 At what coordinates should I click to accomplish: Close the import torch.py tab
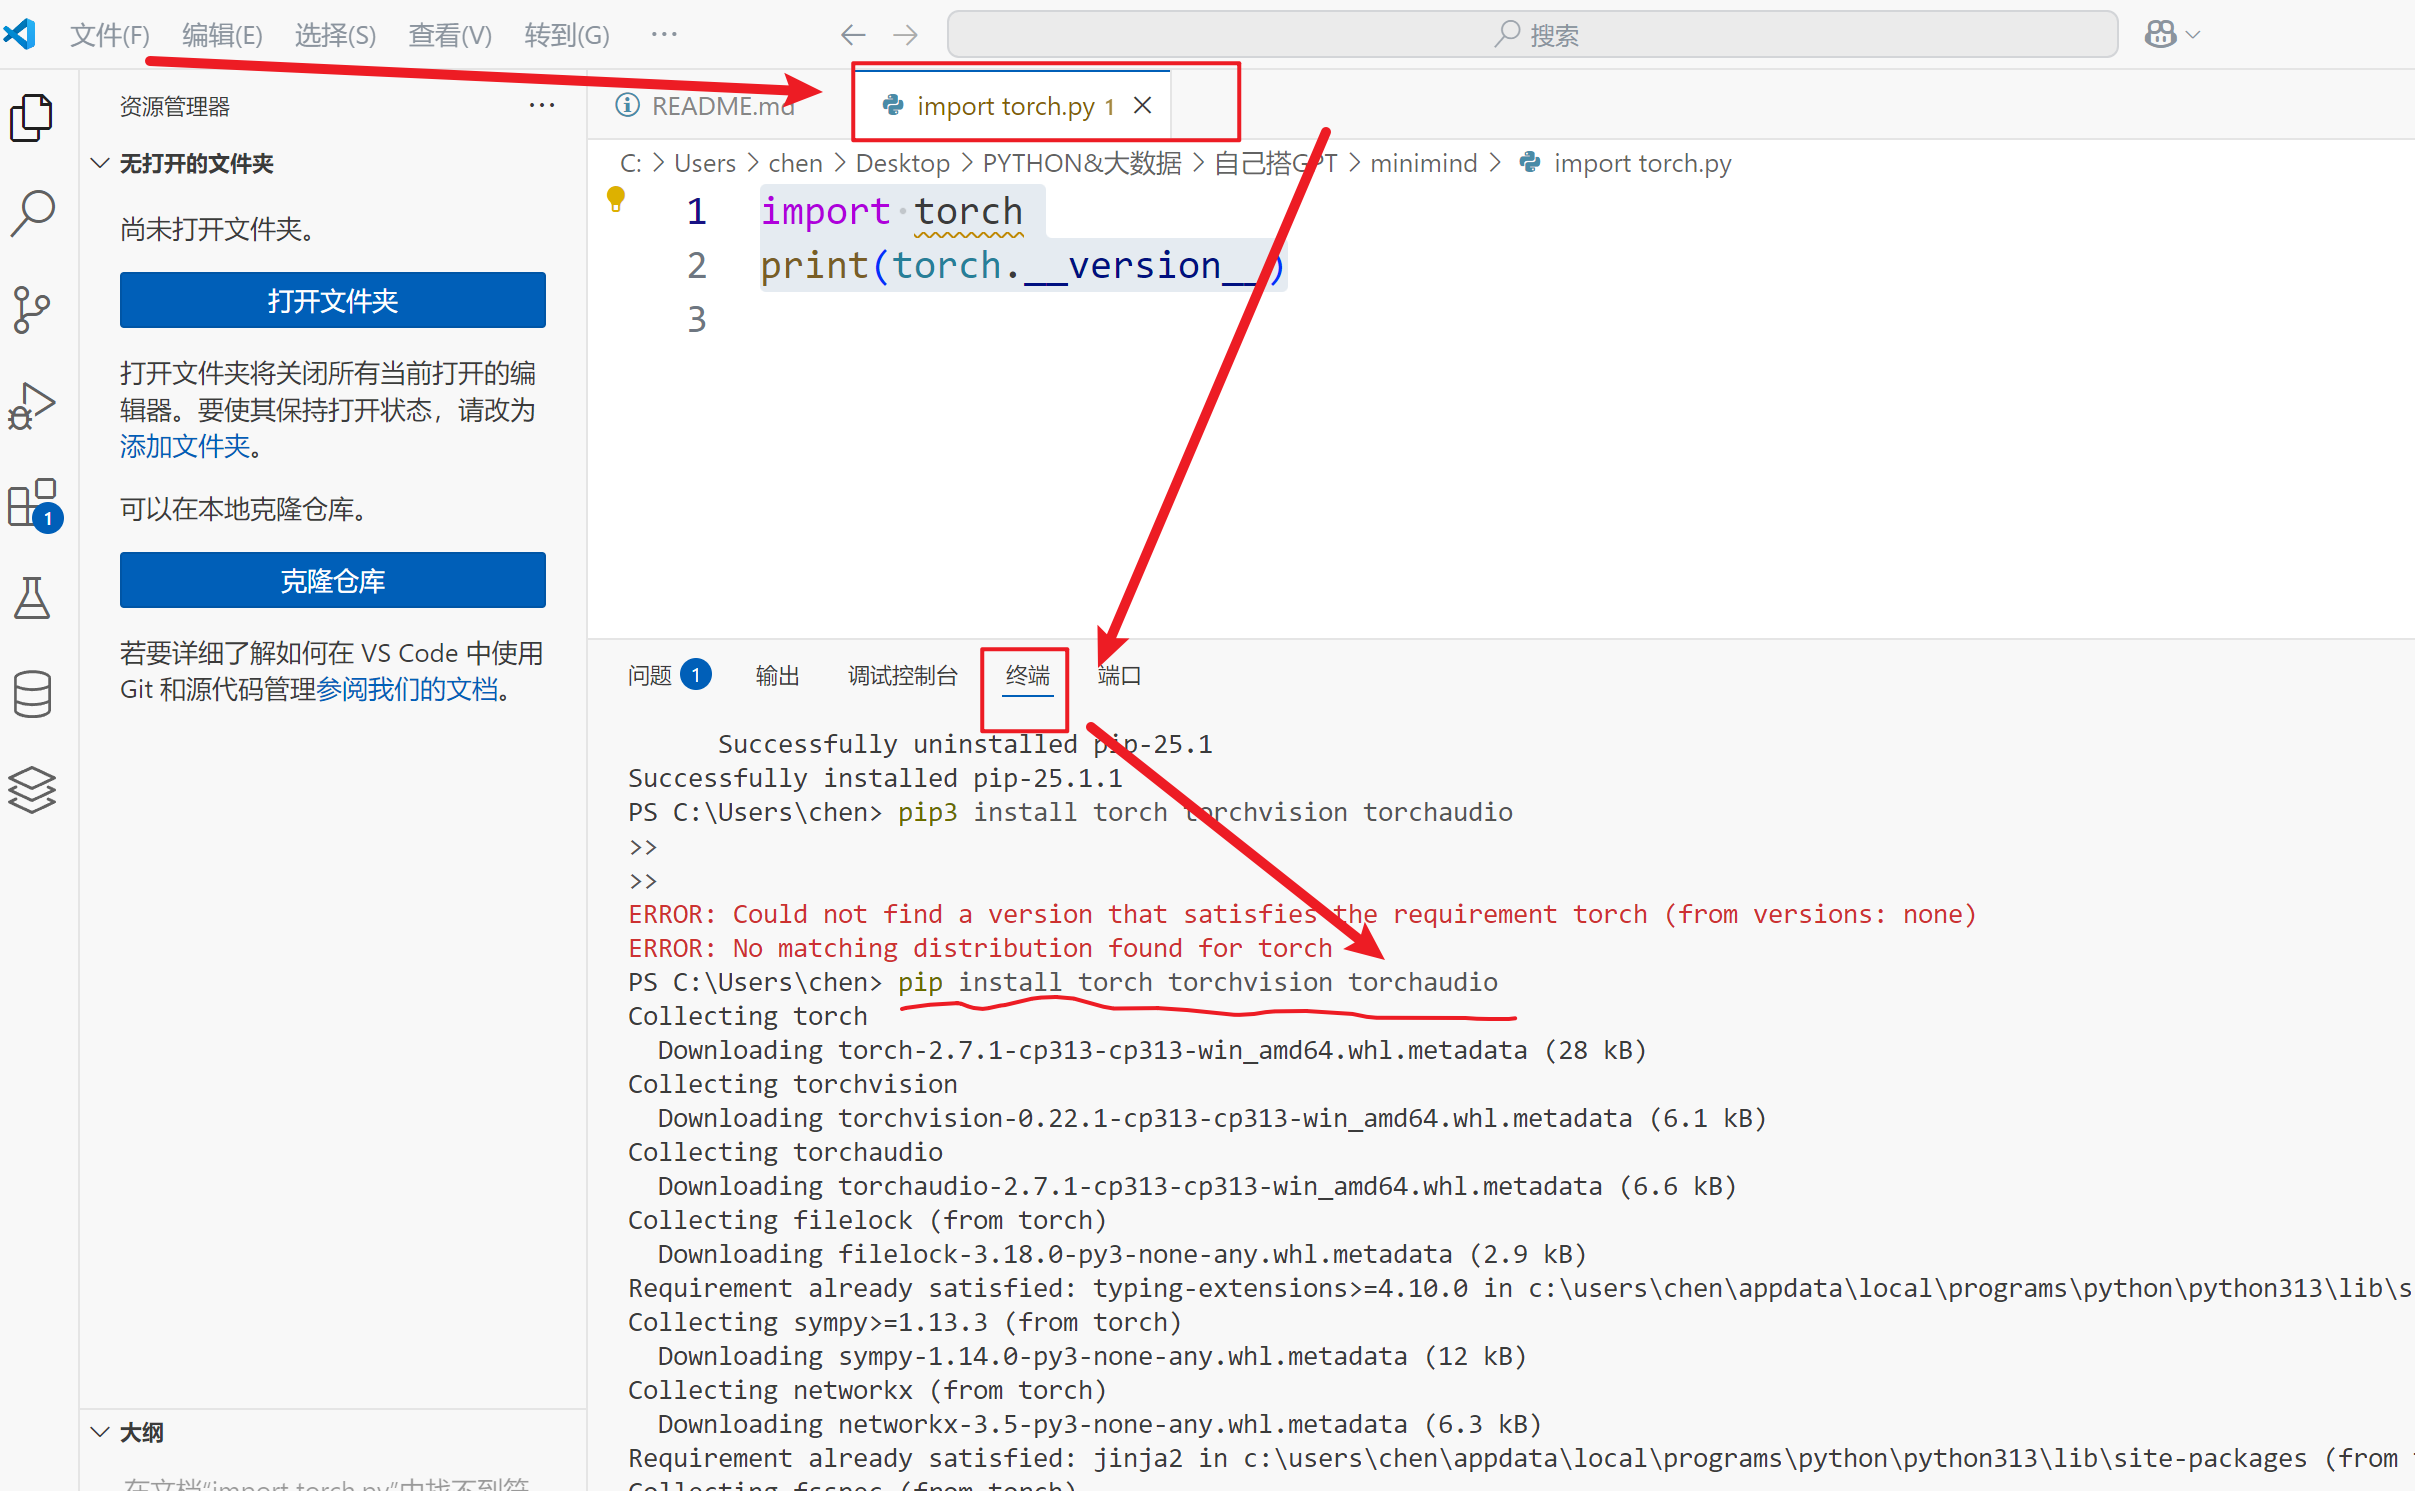[1143, 105]
